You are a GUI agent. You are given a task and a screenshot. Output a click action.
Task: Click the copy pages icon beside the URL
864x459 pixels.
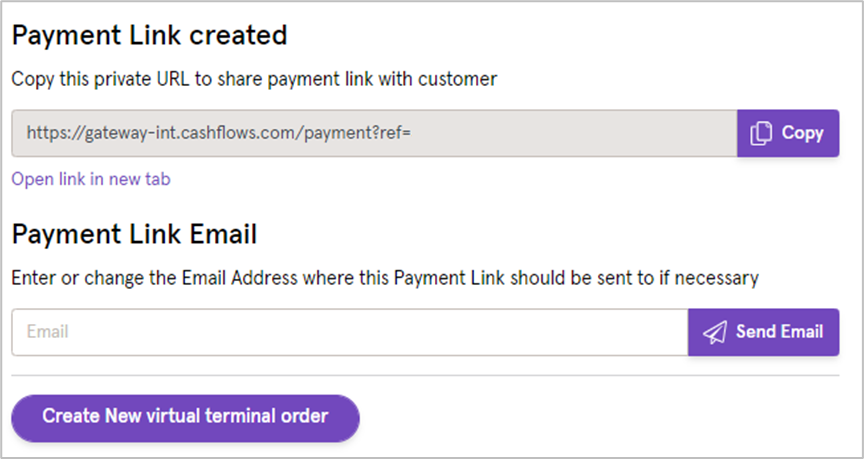[x=761, y=134]
